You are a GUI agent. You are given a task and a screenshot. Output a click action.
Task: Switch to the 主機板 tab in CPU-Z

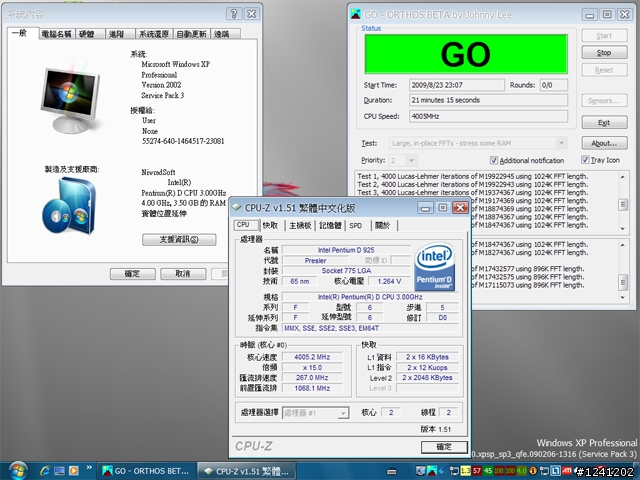(x=300, y=225)
